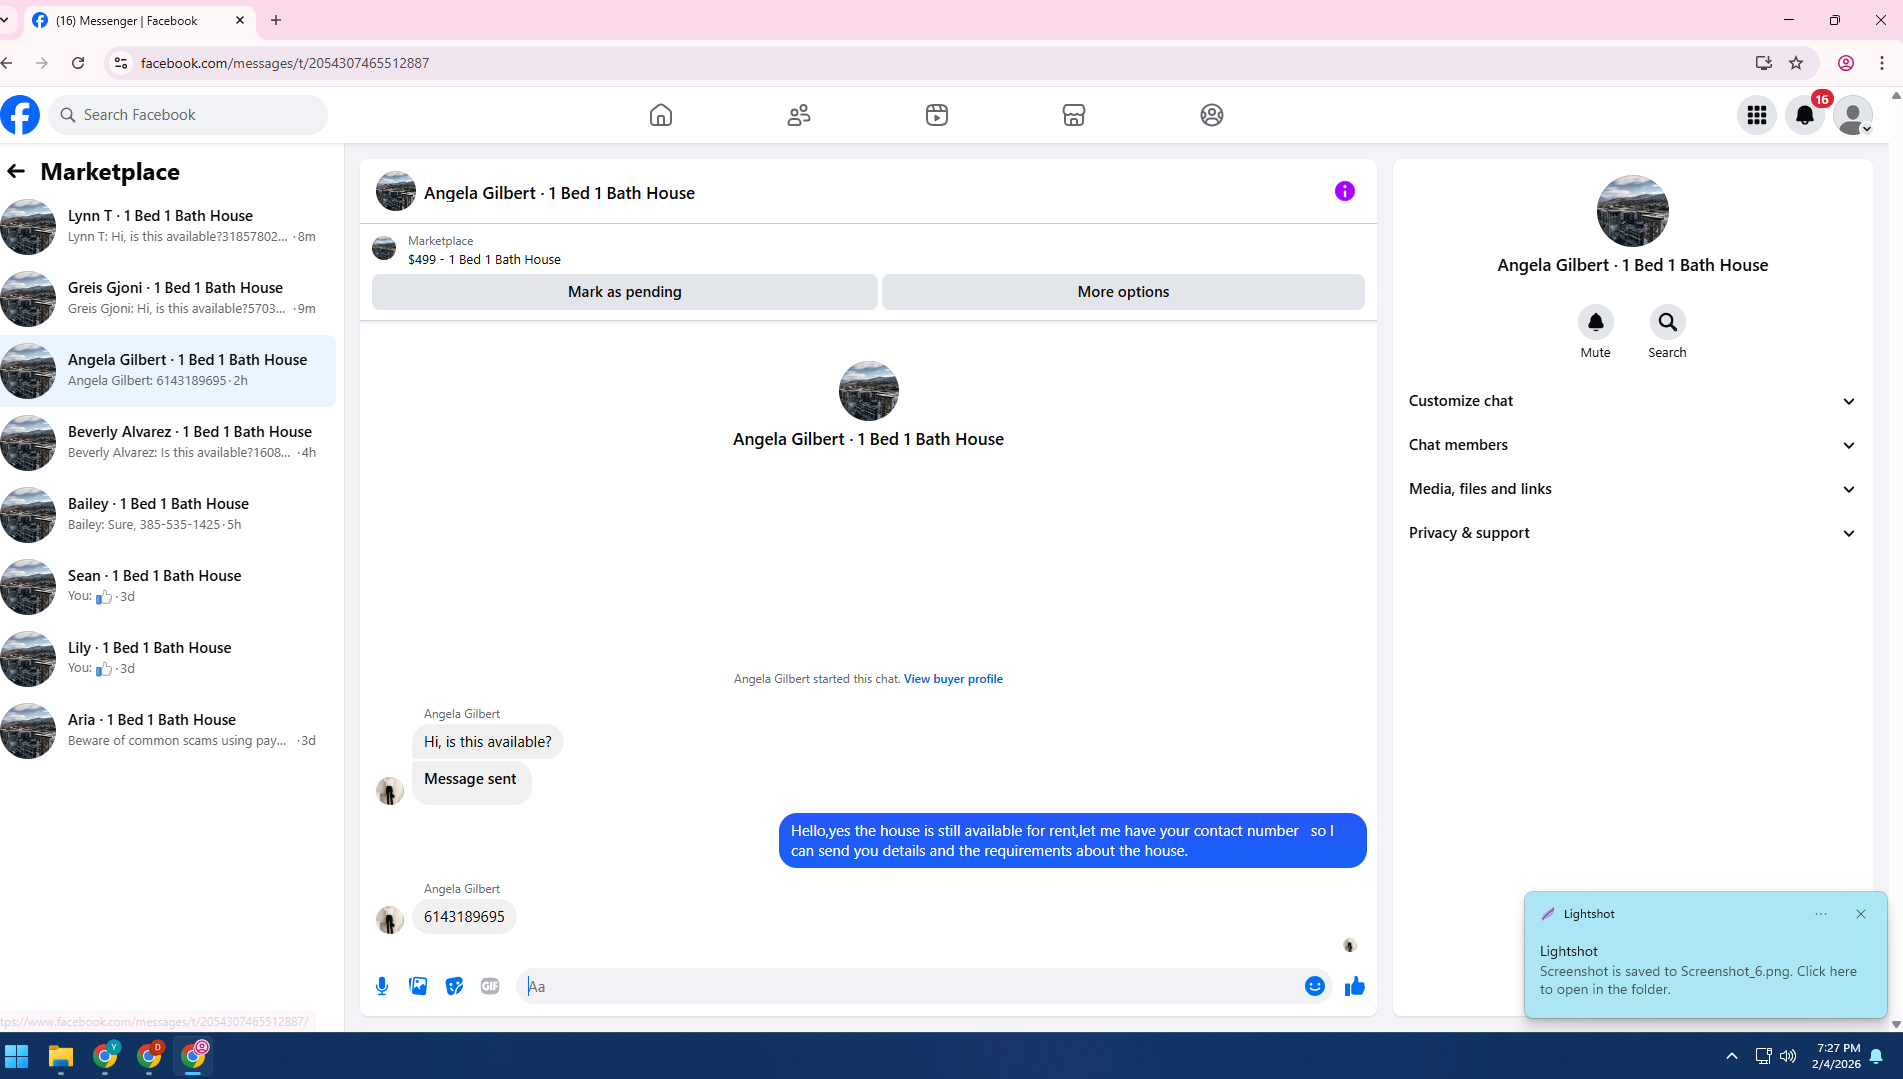Click Mark as pending button
This screenshot has width=1903, height=1079.
tap(624, 292)
